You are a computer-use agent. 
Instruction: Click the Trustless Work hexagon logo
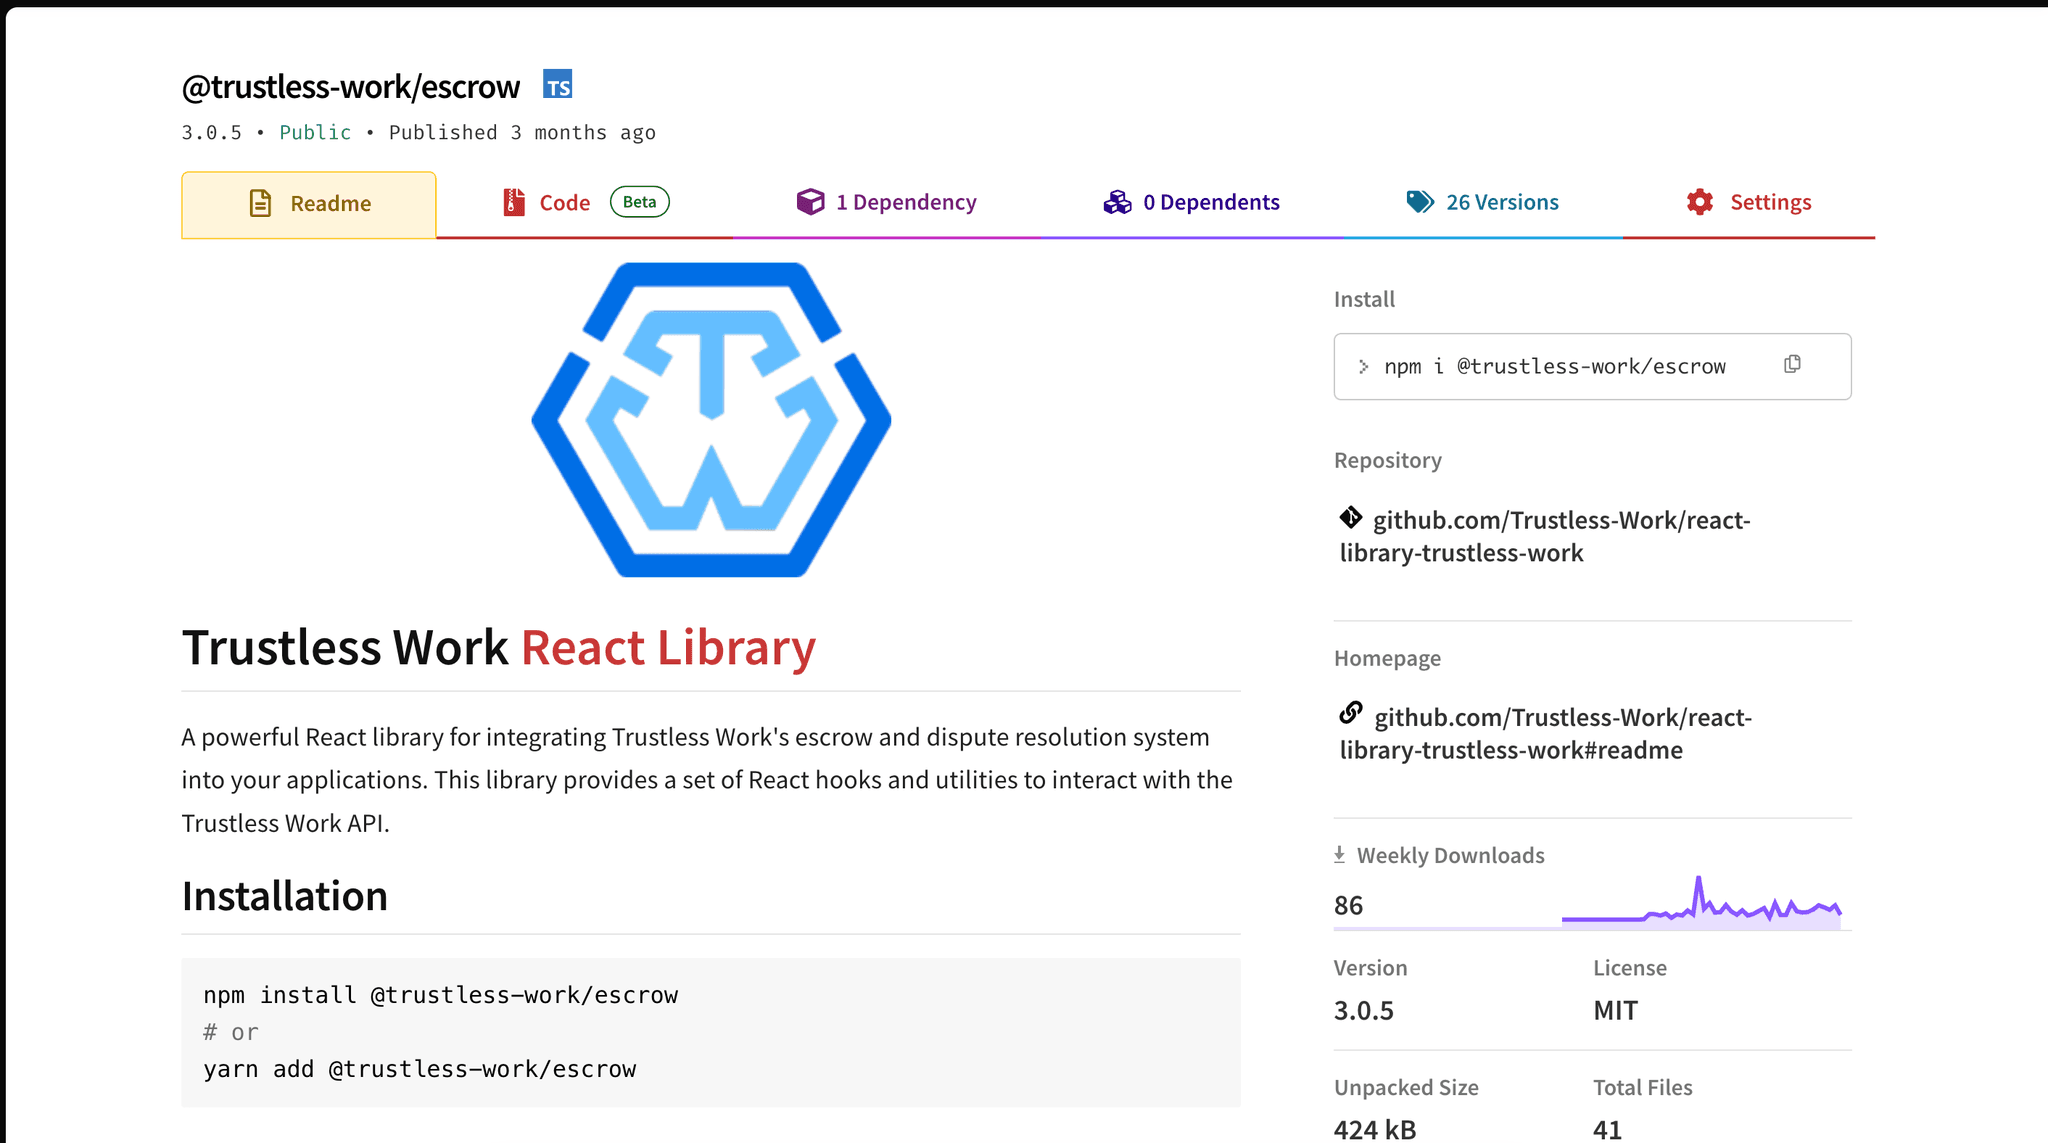coord(711,420)
